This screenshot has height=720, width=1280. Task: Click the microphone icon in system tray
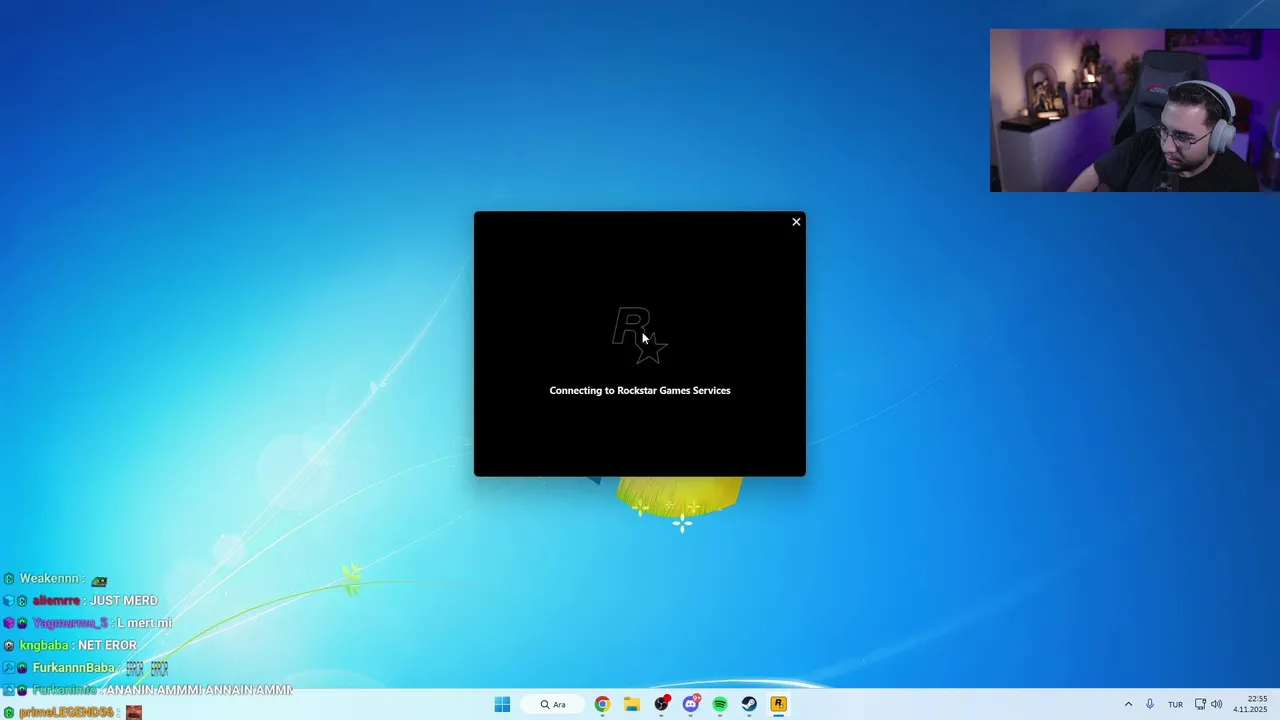tap(1150, 704)
